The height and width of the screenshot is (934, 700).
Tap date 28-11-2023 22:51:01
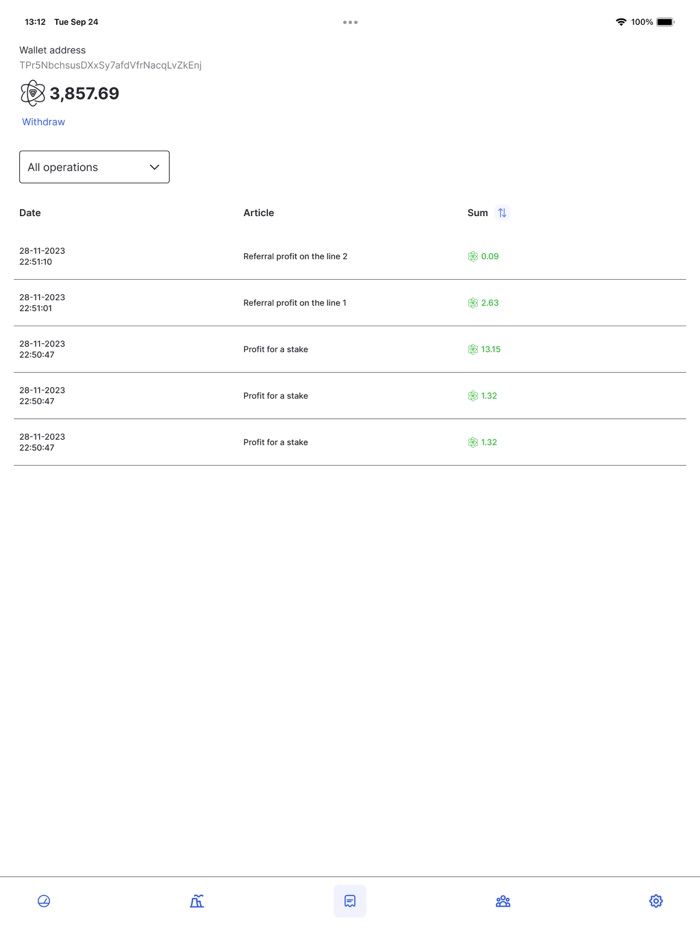42,303
